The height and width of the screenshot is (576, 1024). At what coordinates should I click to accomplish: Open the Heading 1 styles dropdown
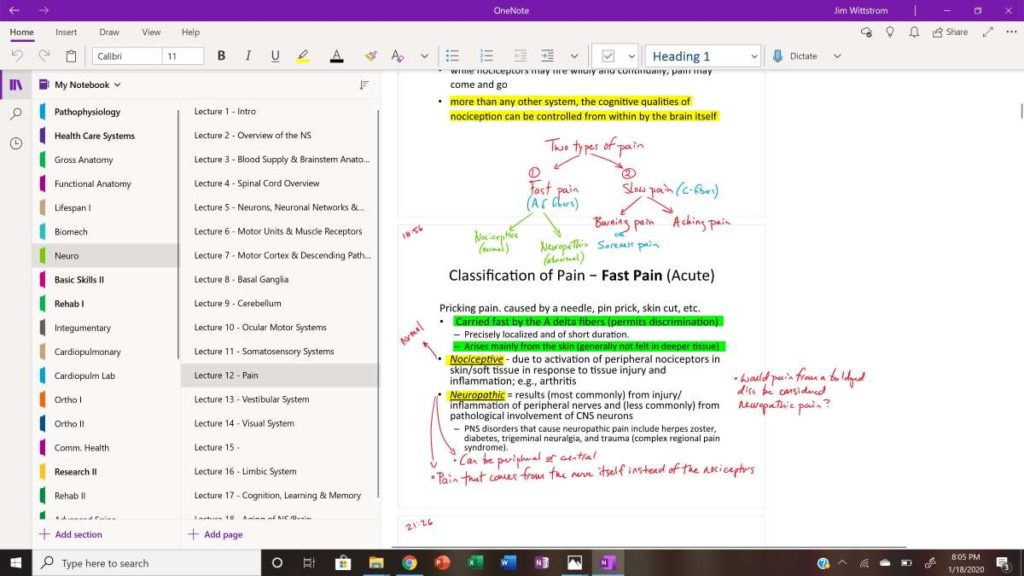[703, 56]
